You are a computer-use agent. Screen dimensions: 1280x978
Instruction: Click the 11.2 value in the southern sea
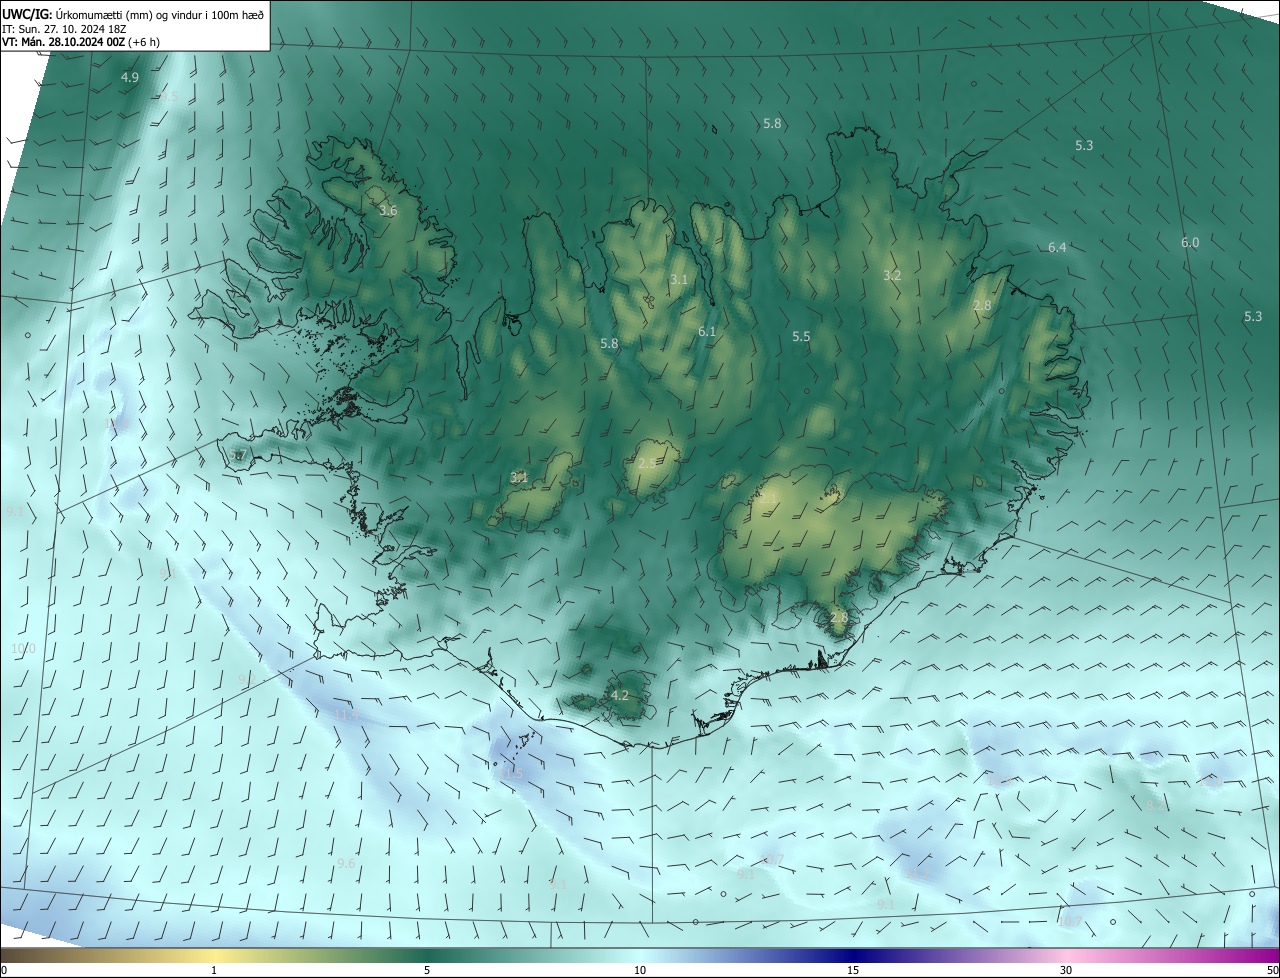click(917, 873)
